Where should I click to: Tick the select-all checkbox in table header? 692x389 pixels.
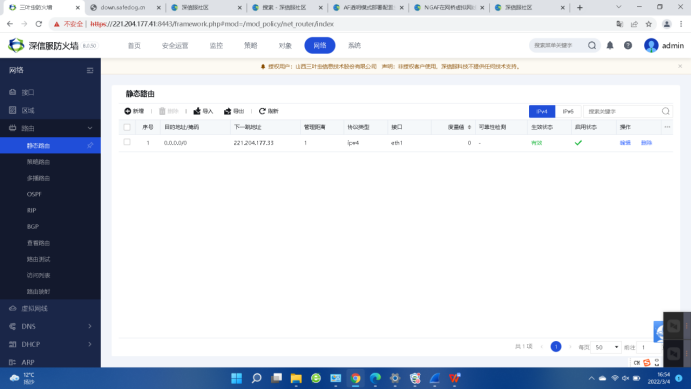[127, 127]
